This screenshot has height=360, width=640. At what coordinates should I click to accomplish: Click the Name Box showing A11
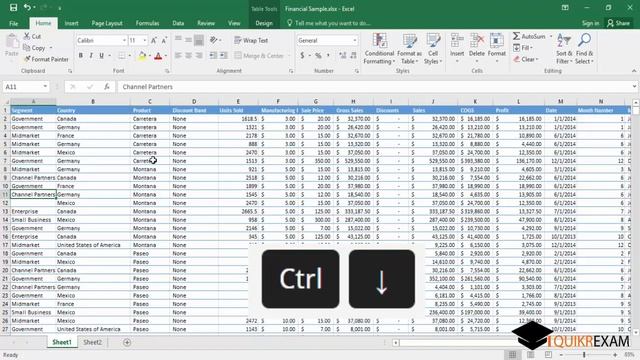coord(26,87)
